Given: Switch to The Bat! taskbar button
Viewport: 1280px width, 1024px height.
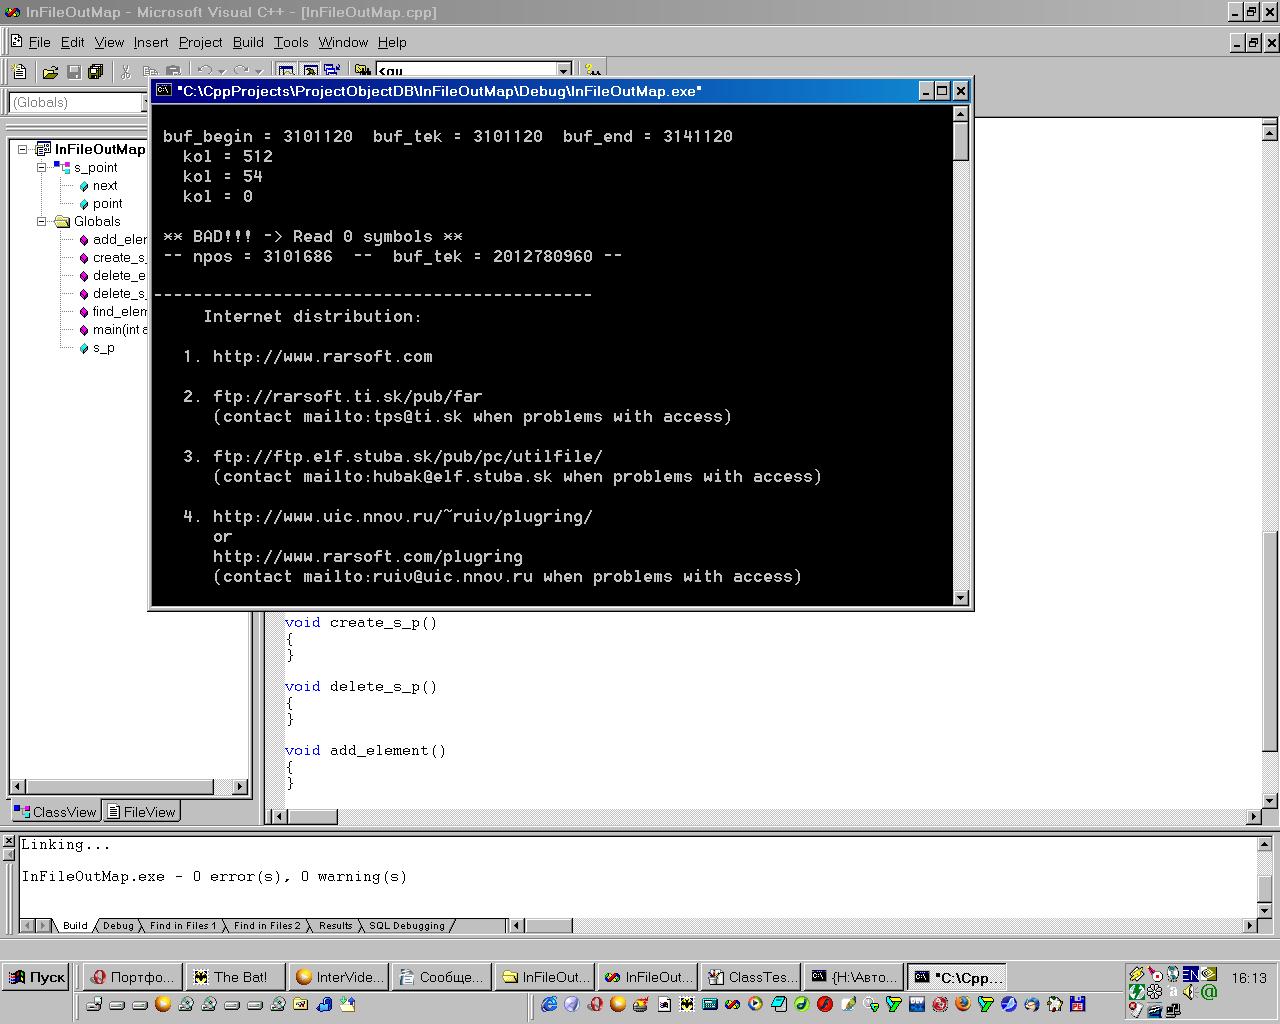Looking at the screenshot, I should coord(231,977).
